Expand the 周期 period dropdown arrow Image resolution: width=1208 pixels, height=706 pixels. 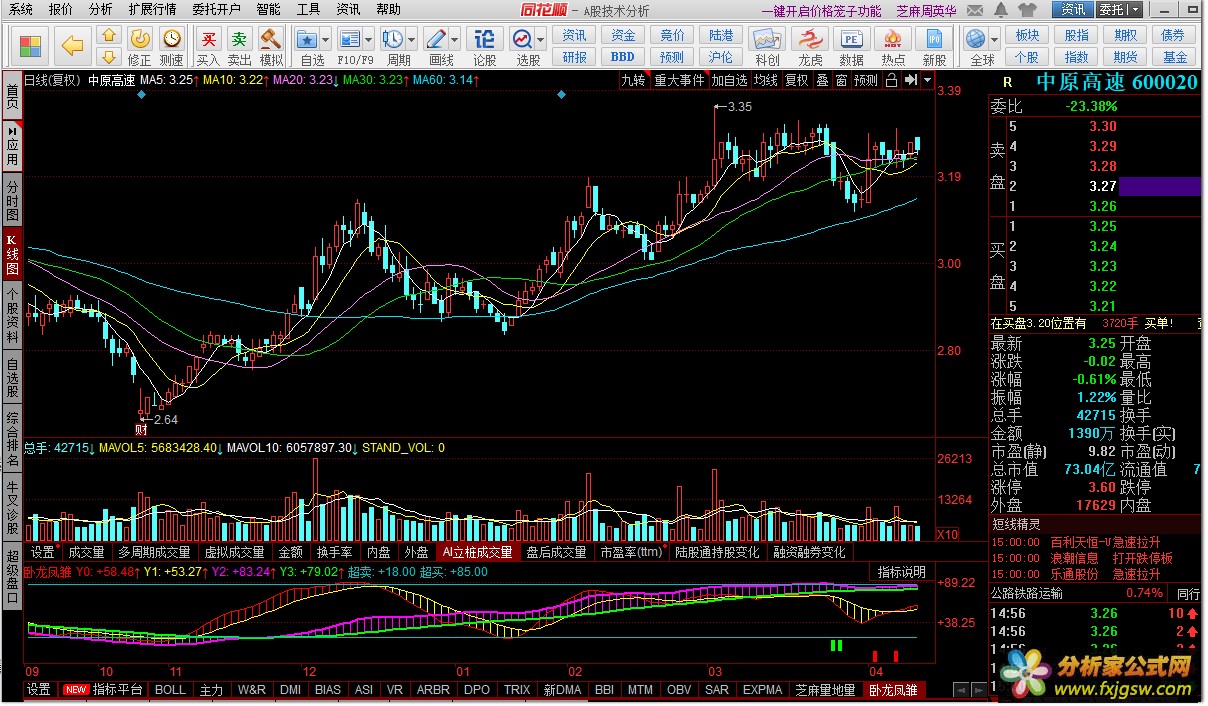(x=411, y=40)
